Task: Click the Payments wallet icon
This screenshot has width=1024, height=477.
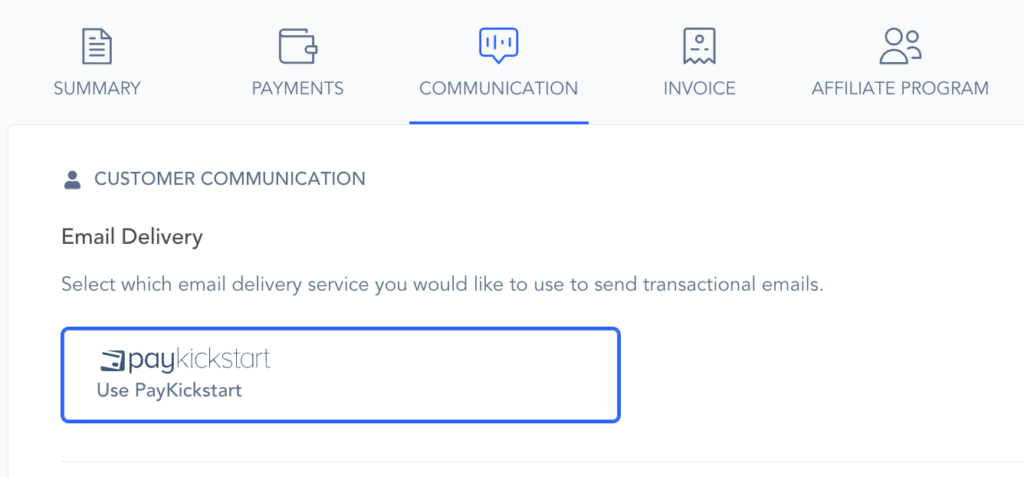Action: pos(298,45)
